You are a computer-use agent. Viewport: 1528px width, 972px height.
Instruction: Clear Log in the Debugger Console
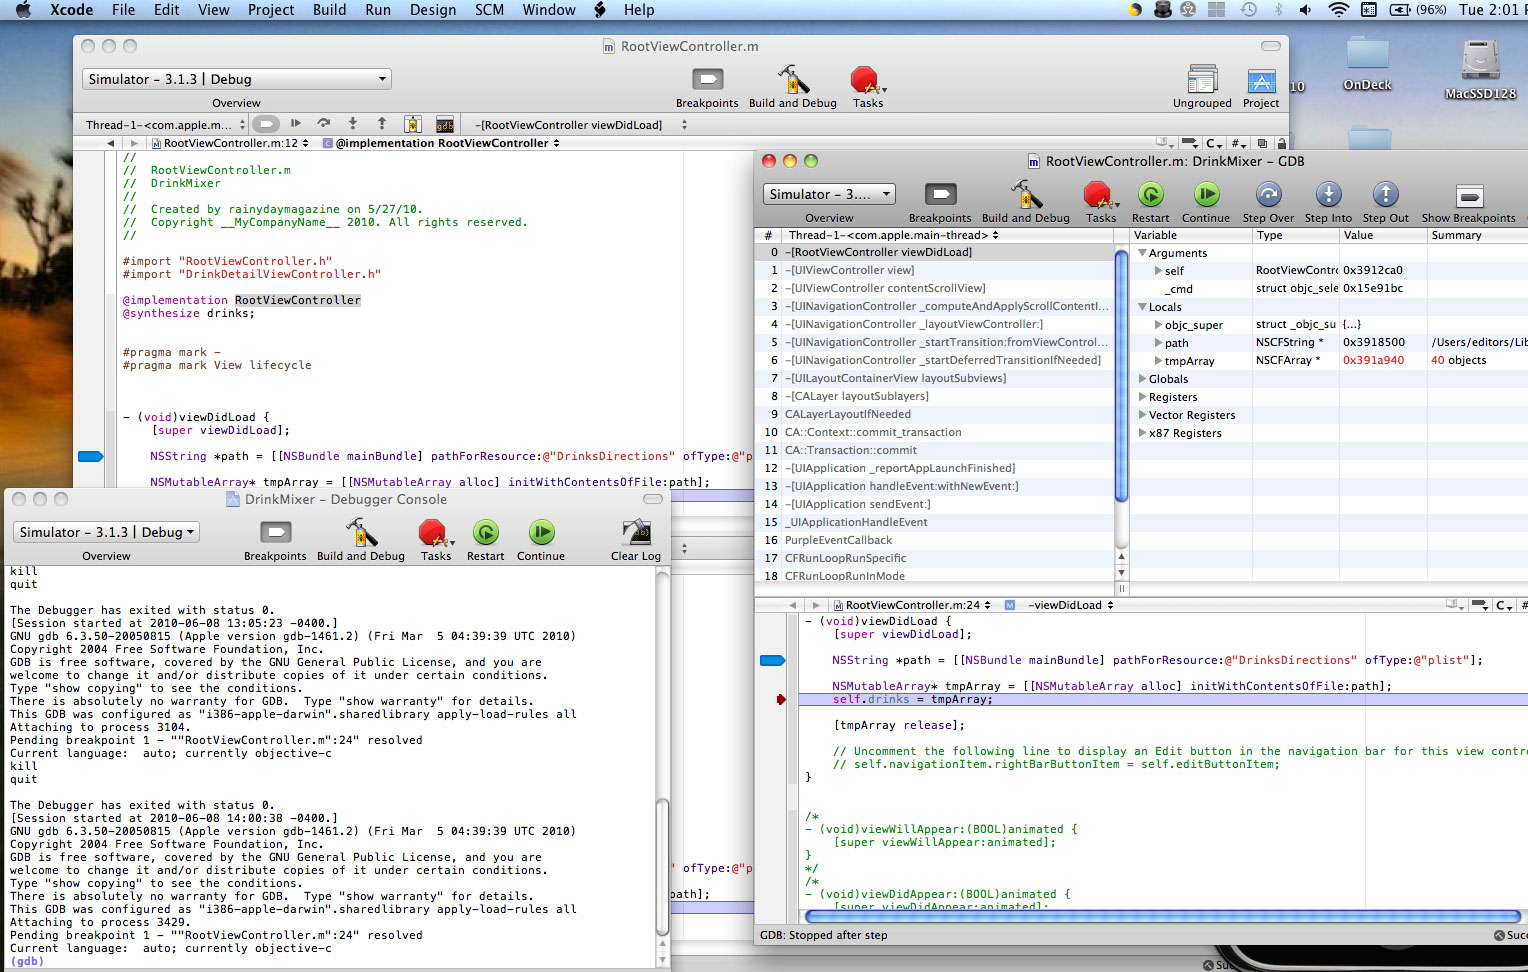pyautogui.click(x=636, y=533)
